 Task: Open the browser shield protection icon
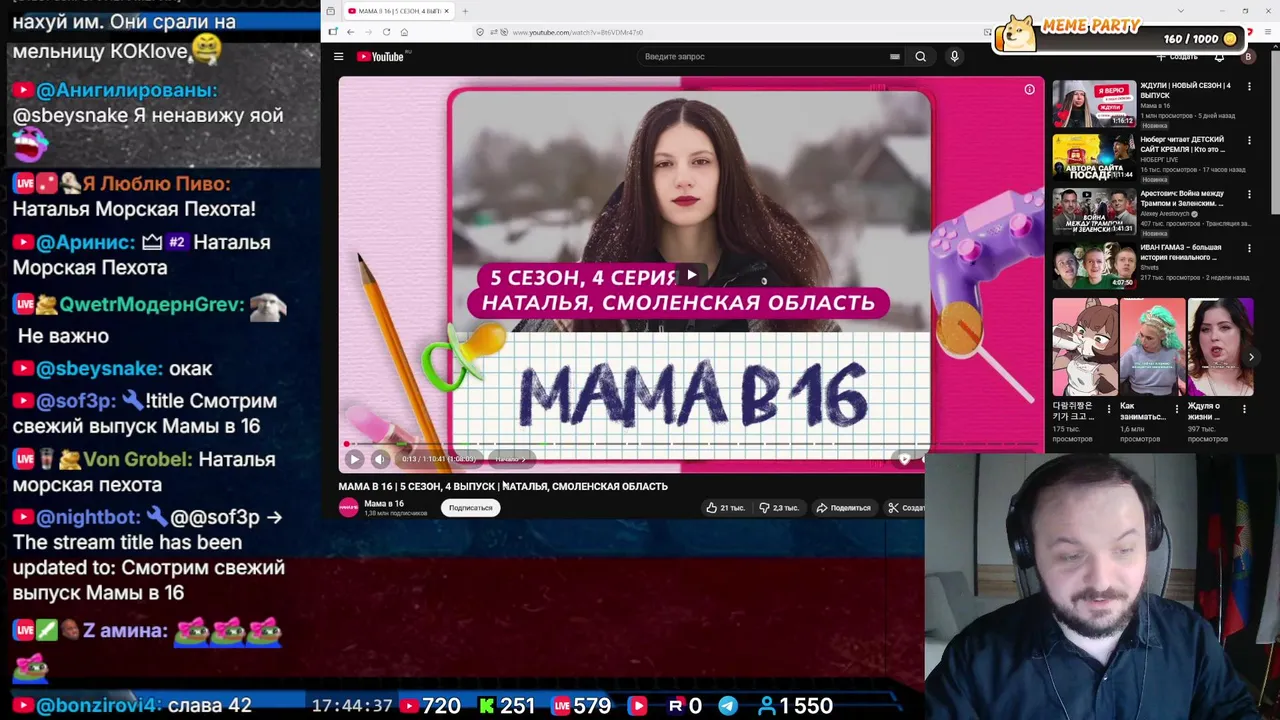(x=480, y=32)
